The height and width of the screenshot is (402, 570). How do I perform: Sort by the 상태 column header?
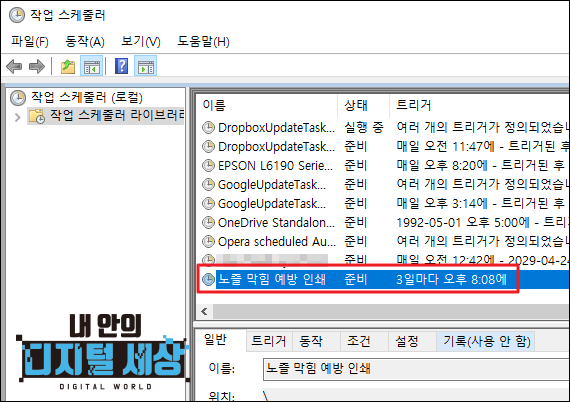[x=363, y=105]
